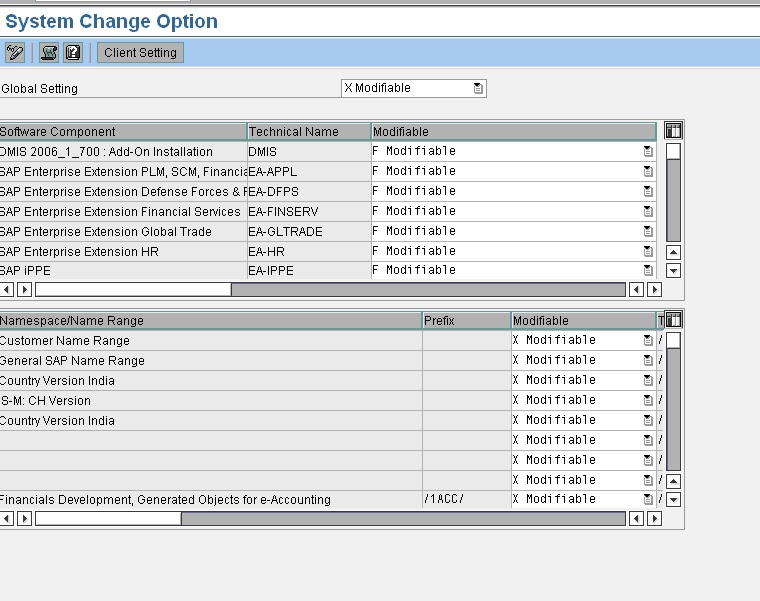The height and width of the screenshot is (601, 760).
Task: Click EA-FINSERV technical name cell
Action: (x=309, y=212)
